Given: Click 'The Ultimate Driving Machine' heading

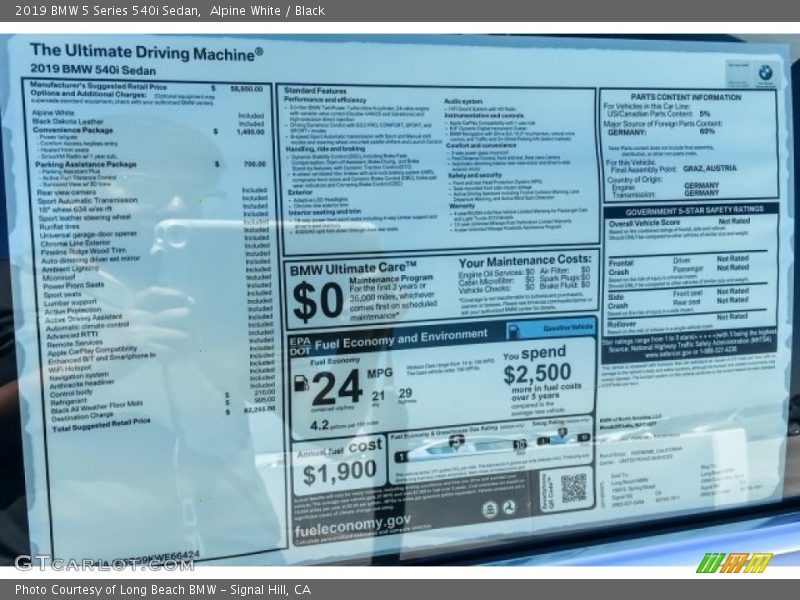Looking at the screenshot, I should 146,52.
